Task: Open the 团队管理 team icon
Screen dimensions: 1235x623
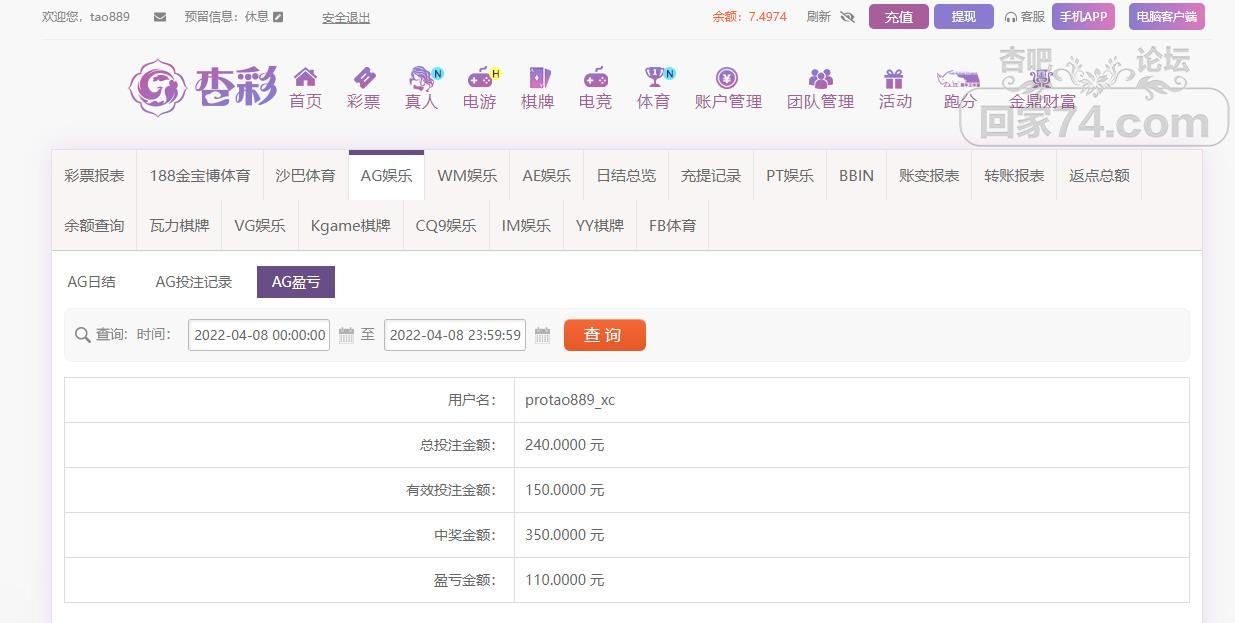Action: (x=820, y=78)
